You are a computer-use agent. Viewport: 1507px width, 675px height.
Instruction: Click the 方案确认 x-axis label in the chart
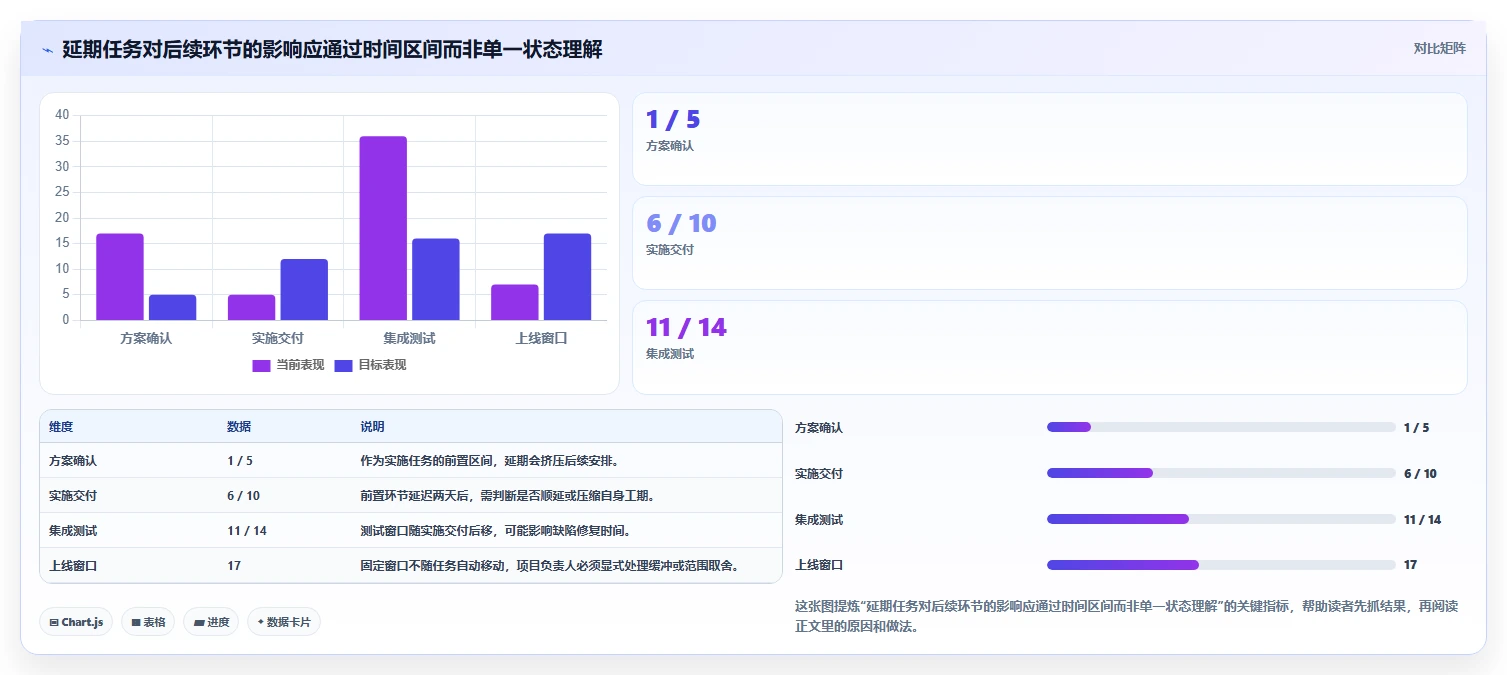click(146, 338)
